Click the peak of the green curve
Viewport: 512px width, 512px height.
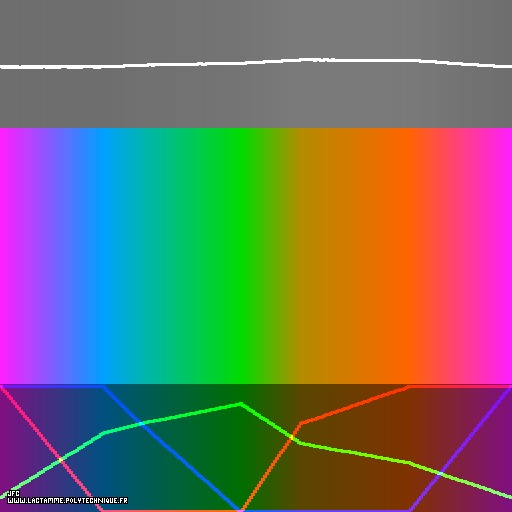pyautogui.click(x=241, y=404)
